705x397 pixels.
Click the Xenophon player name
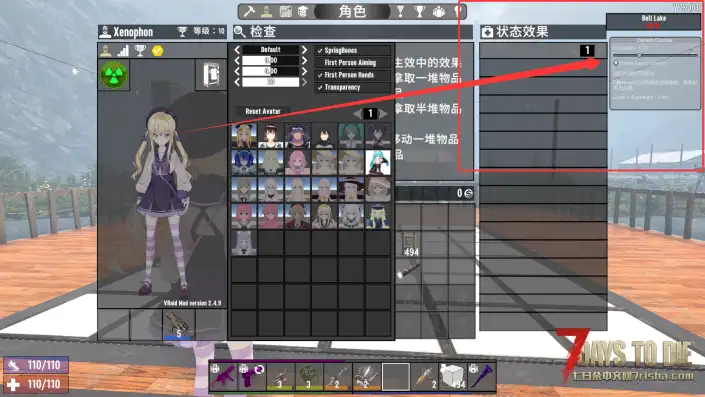(133, 32)
